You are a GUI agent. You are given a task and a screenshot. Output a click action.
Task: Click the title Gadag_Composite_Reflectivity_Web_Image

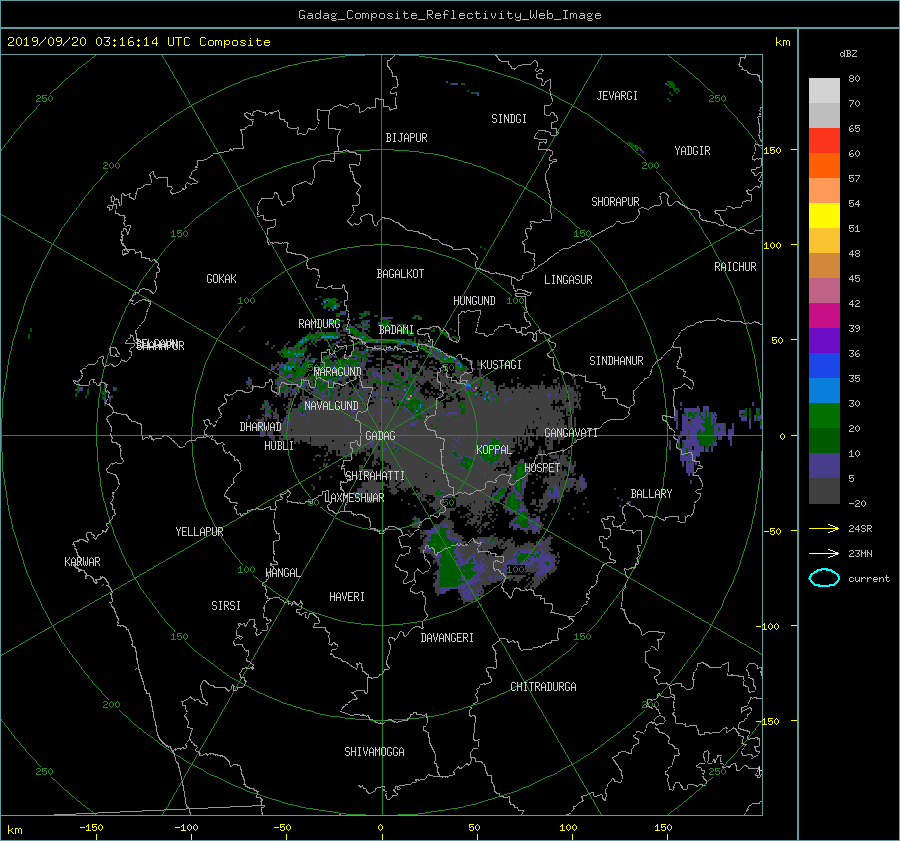tap(449, 15)
